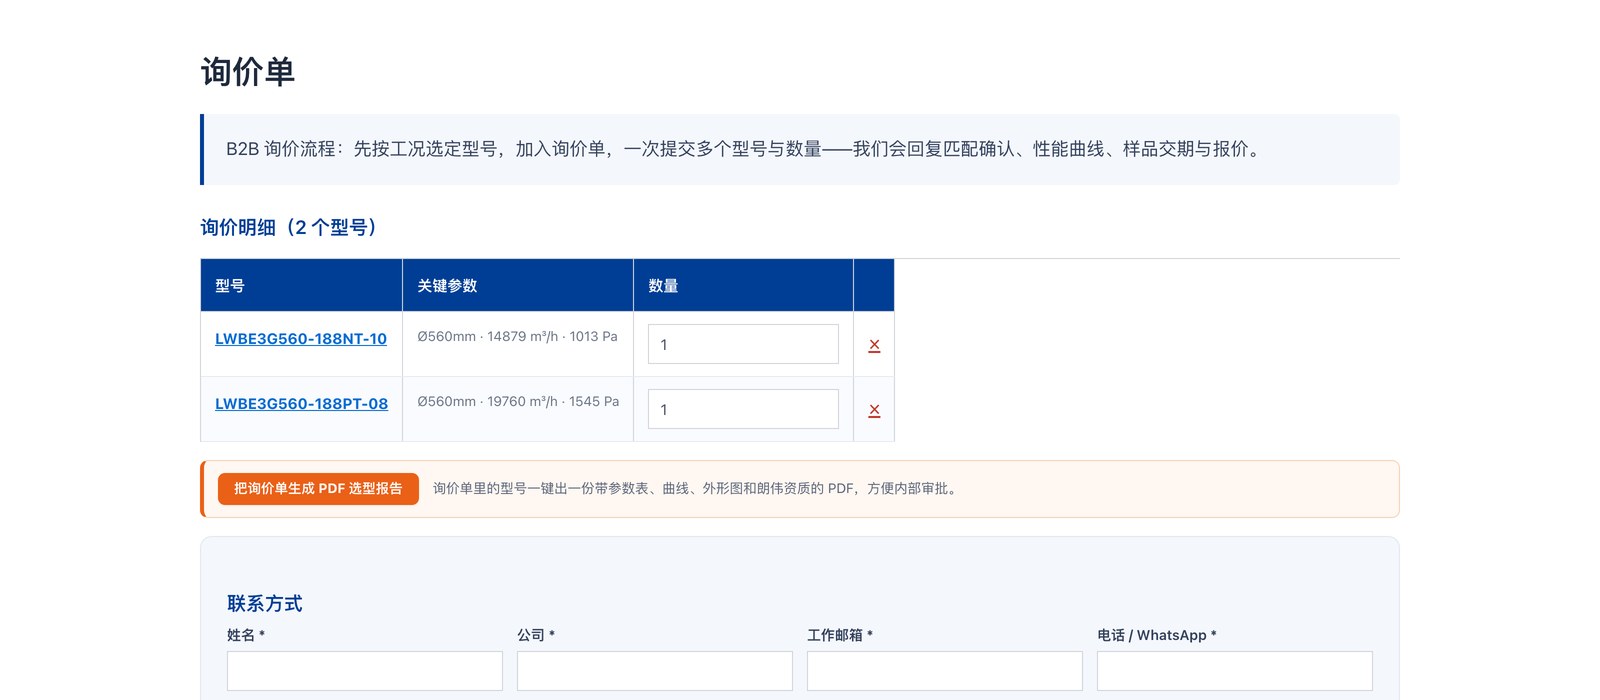The width and height of the screenshot is (1600, 700).
Task: Remove the LWBE3G560-188NT-10 row with the red X
Action: 874,345
